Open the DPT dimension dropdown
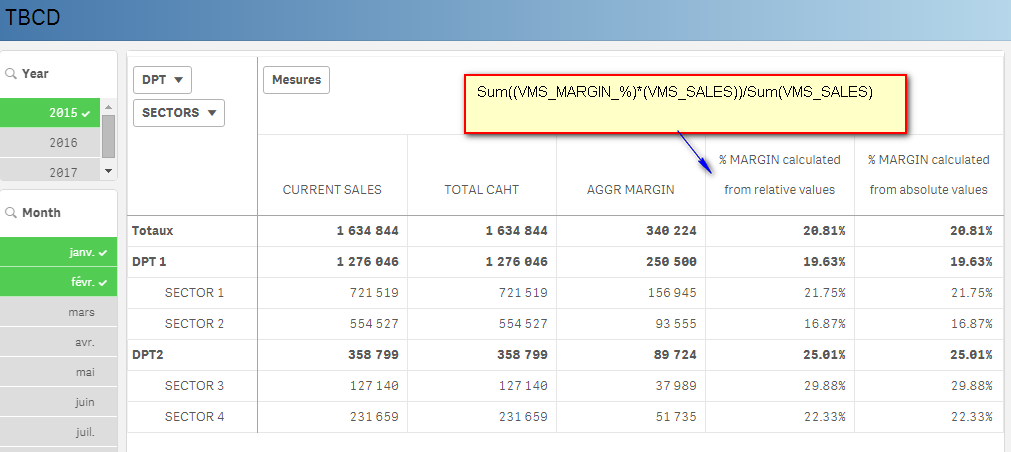 coord(162,80)
